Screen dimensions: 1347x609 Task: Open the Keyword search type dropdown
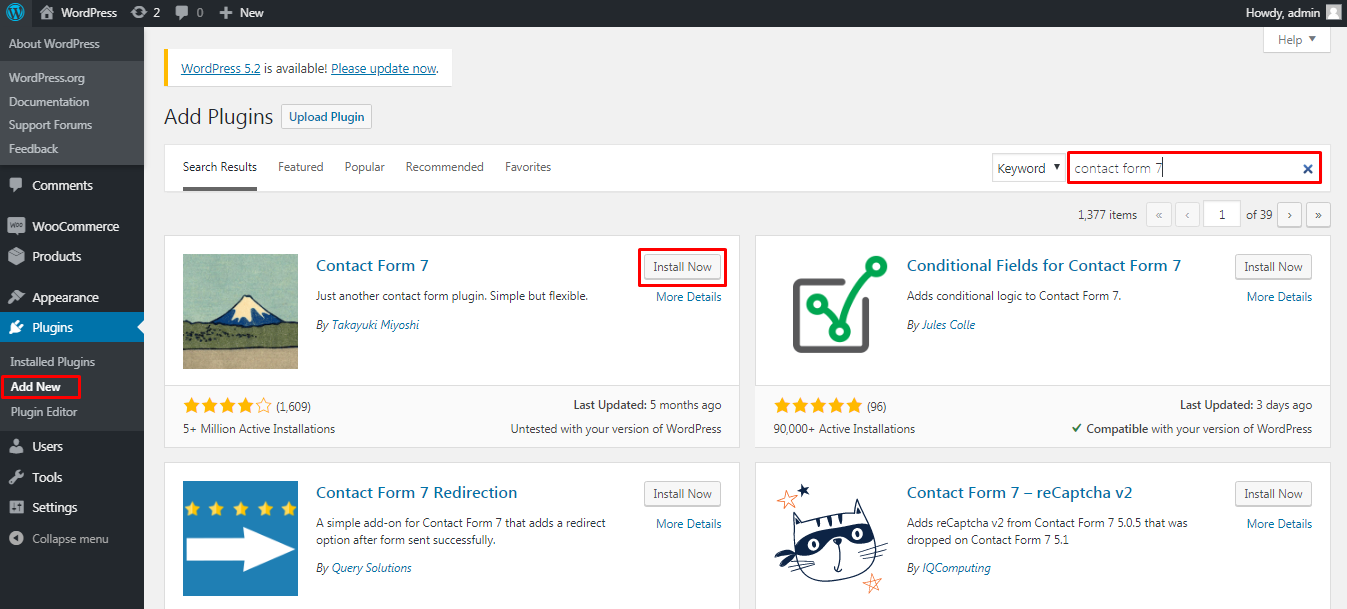click(1028, 168)
